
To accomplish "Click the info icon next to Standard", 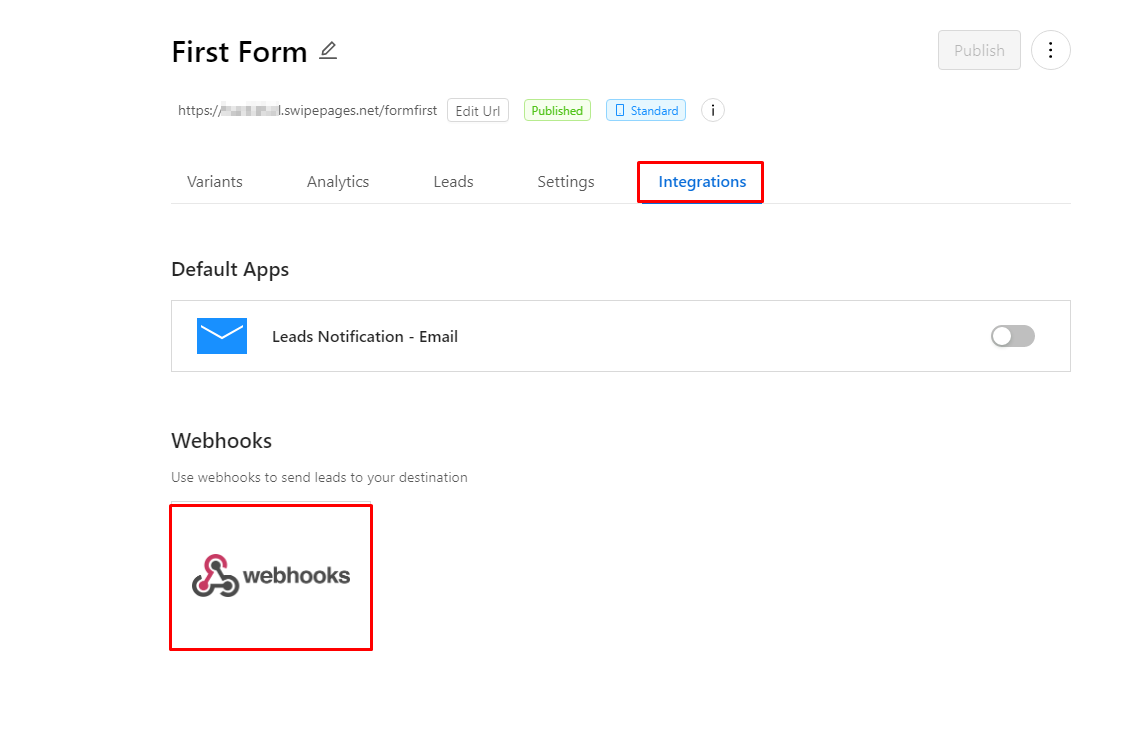I will click(x=713, y=110).
